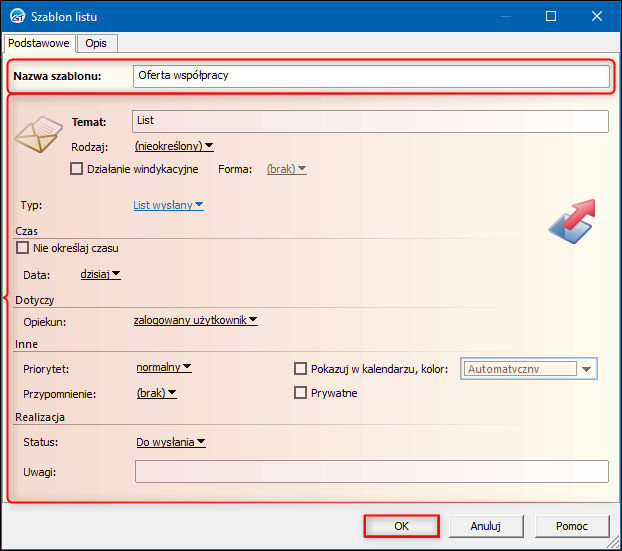Open the Status Do wysłania dropdown
This screenshot has width=622, height=551.
tap(171, 442)
